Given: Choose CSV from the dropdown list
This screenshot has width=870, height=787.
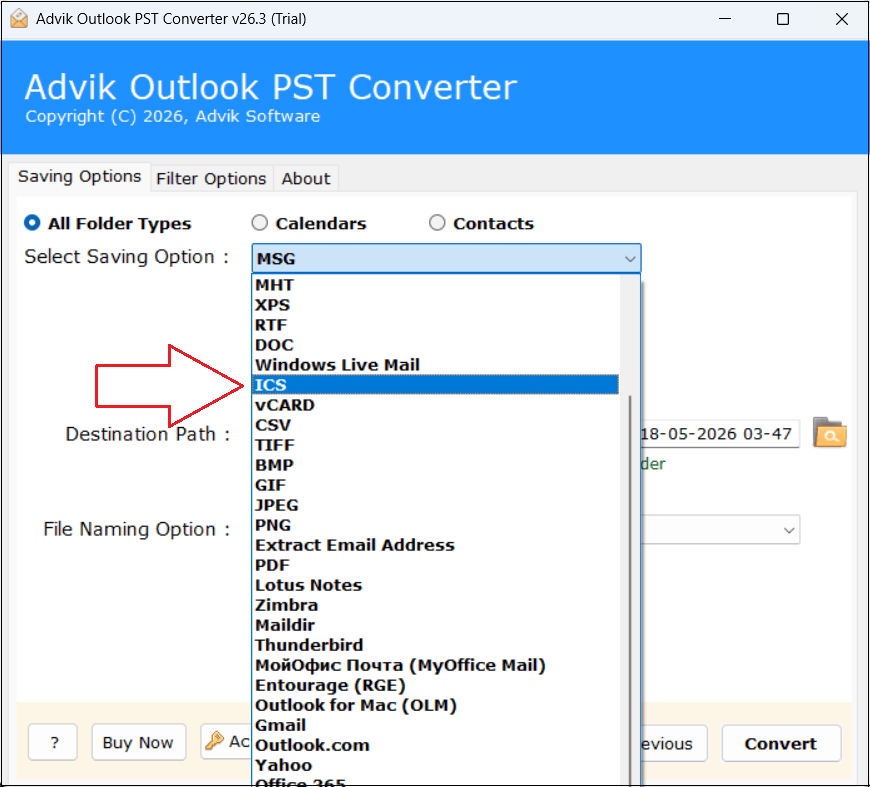Looking at the screenshot, I should click(x=436, y=425).
